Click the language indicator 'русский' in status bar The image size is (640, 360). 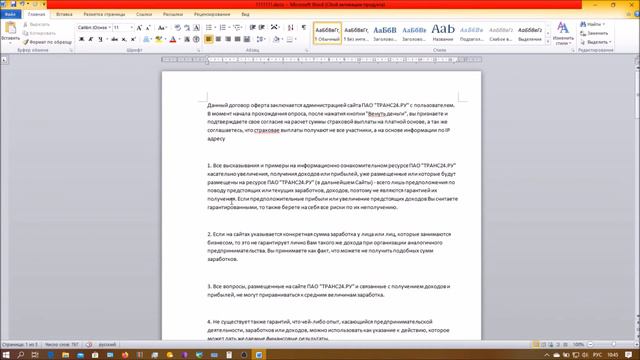point(107,345)
